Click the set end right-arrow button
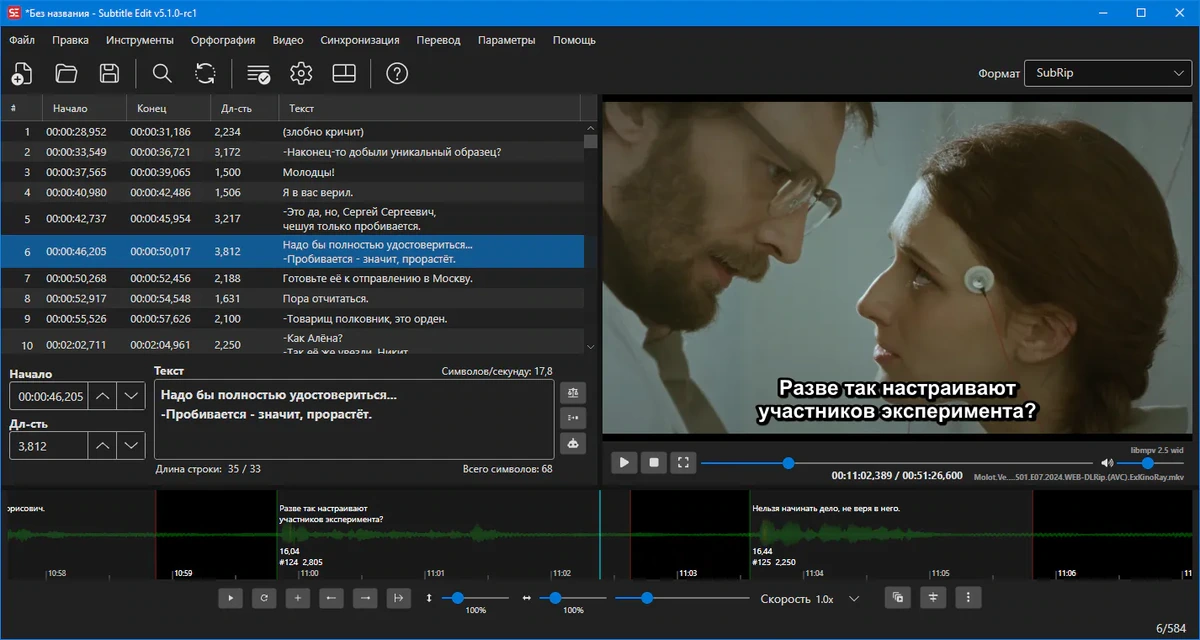1200x640 pixels. (x=365, y=598)
